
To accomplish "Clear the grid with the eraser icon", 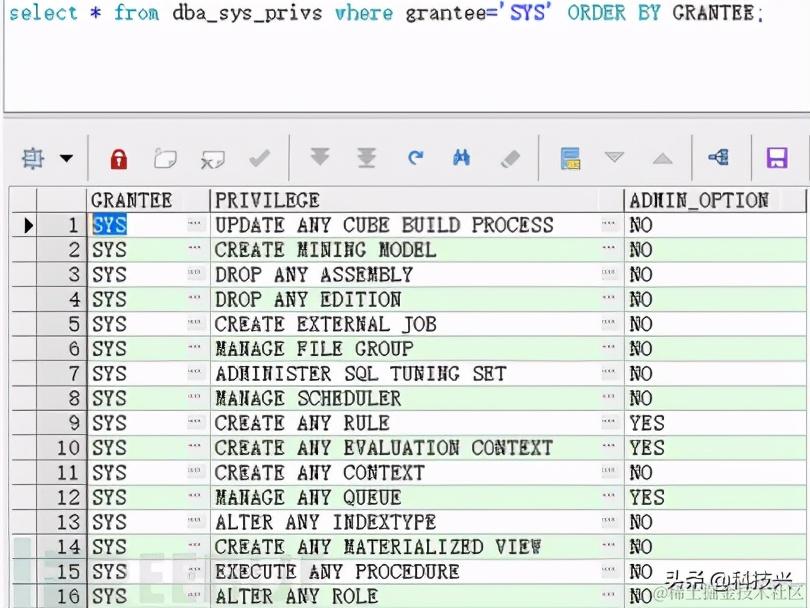I will tap(508, 158).
